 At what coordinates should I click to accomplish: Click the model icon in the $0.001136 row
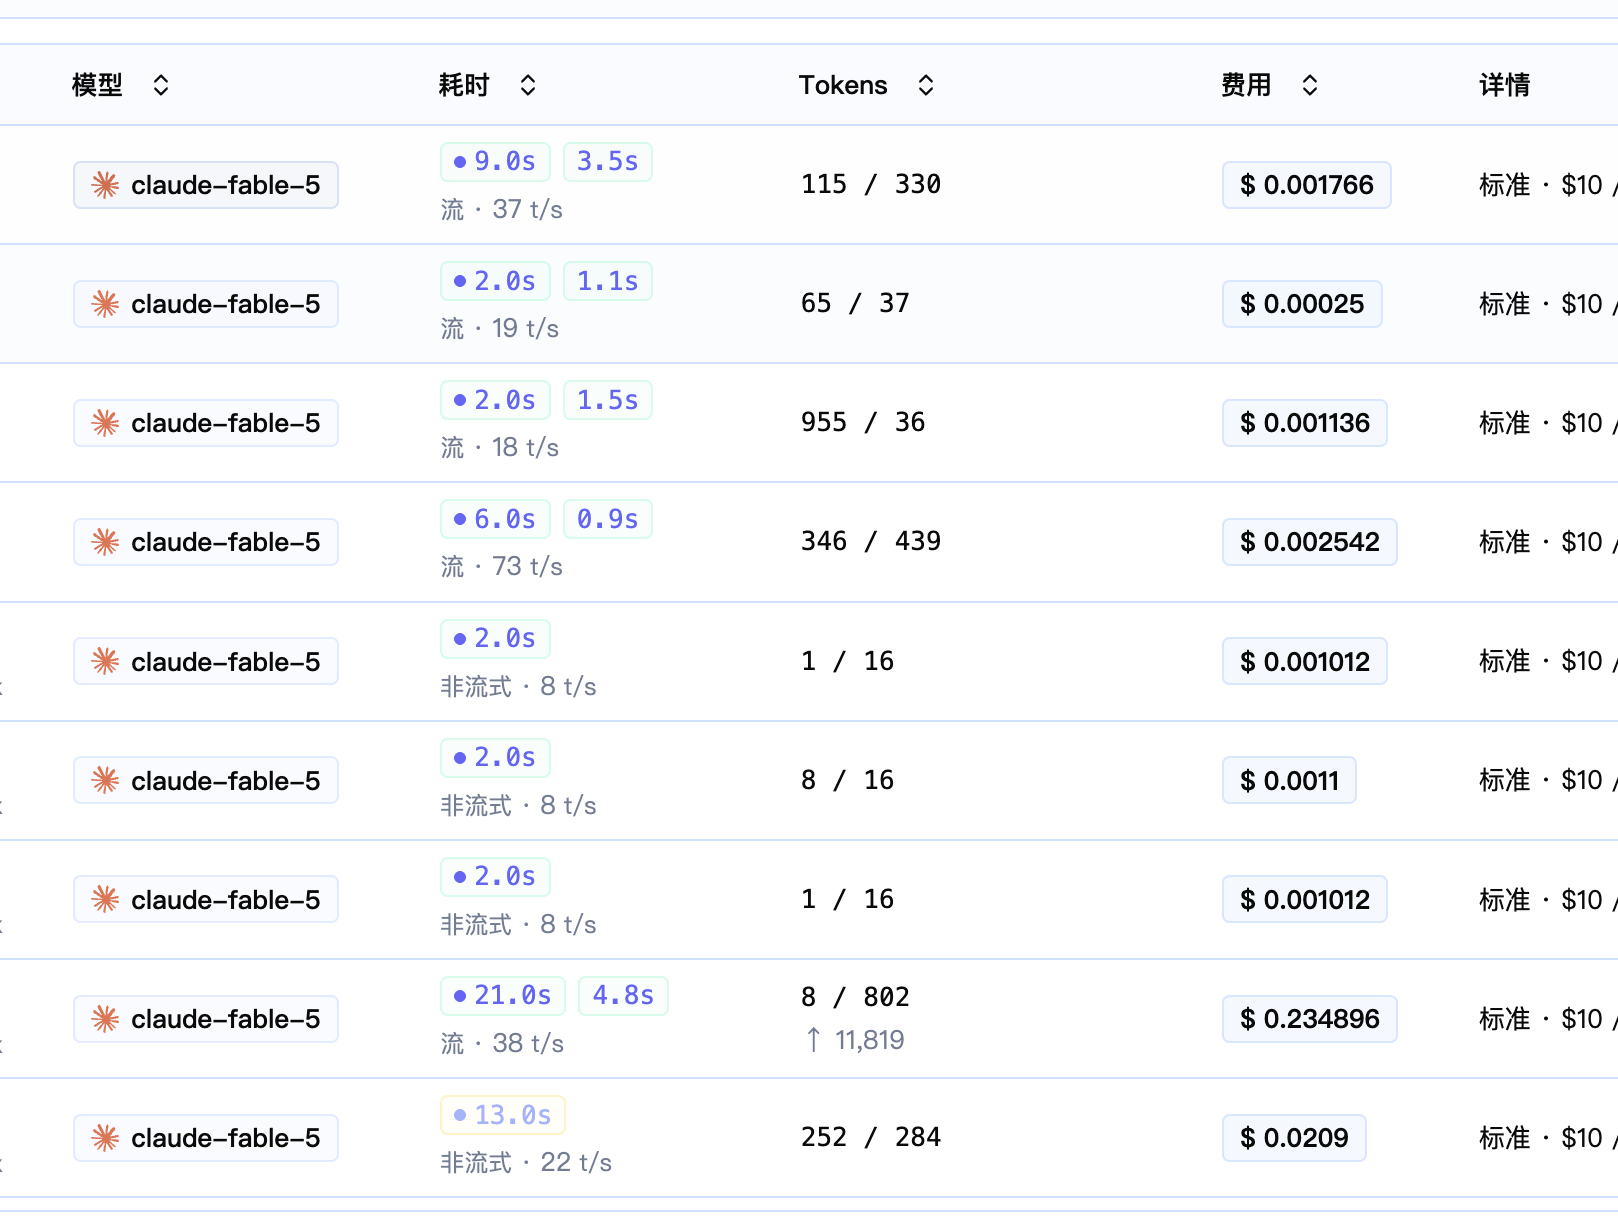tap(105, 423)
